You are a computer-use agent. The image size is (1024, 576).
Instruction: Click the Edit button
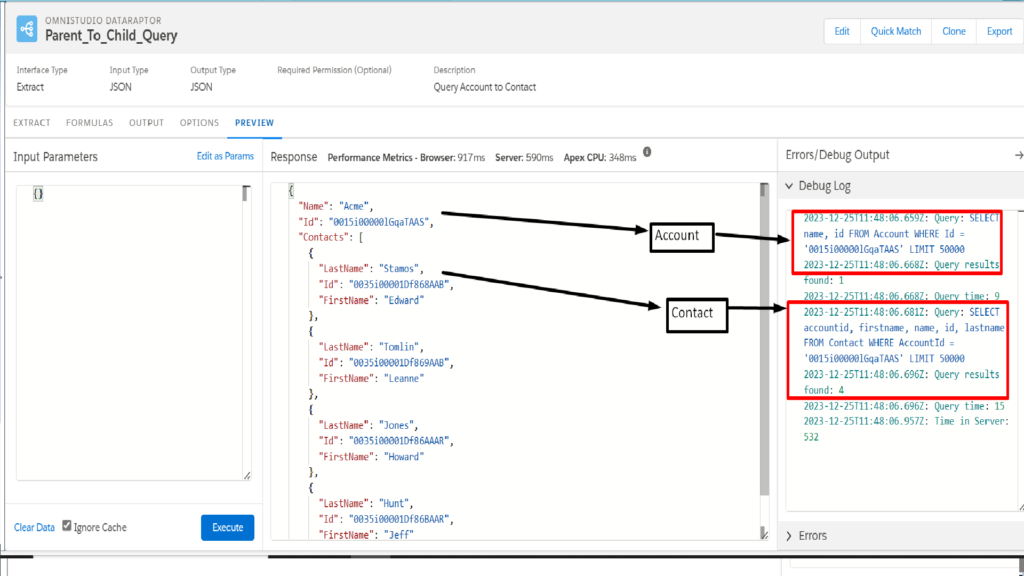tap(842, 31)
